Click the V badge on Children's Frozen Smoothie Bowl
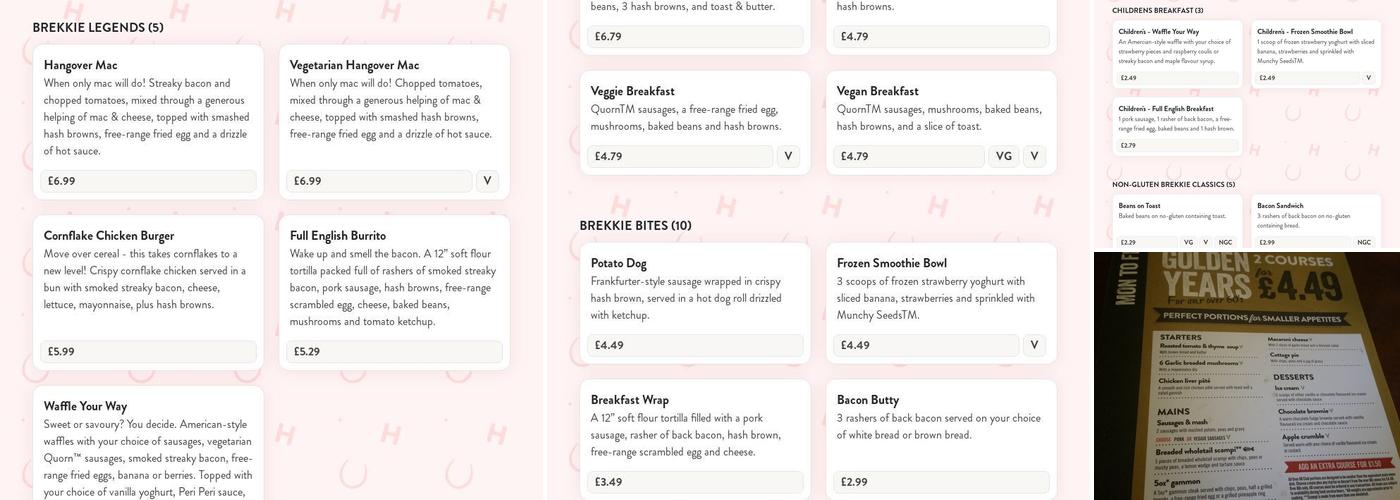Image resolution: width=1400 pixels, height=500 pixels. (1368, 78)
